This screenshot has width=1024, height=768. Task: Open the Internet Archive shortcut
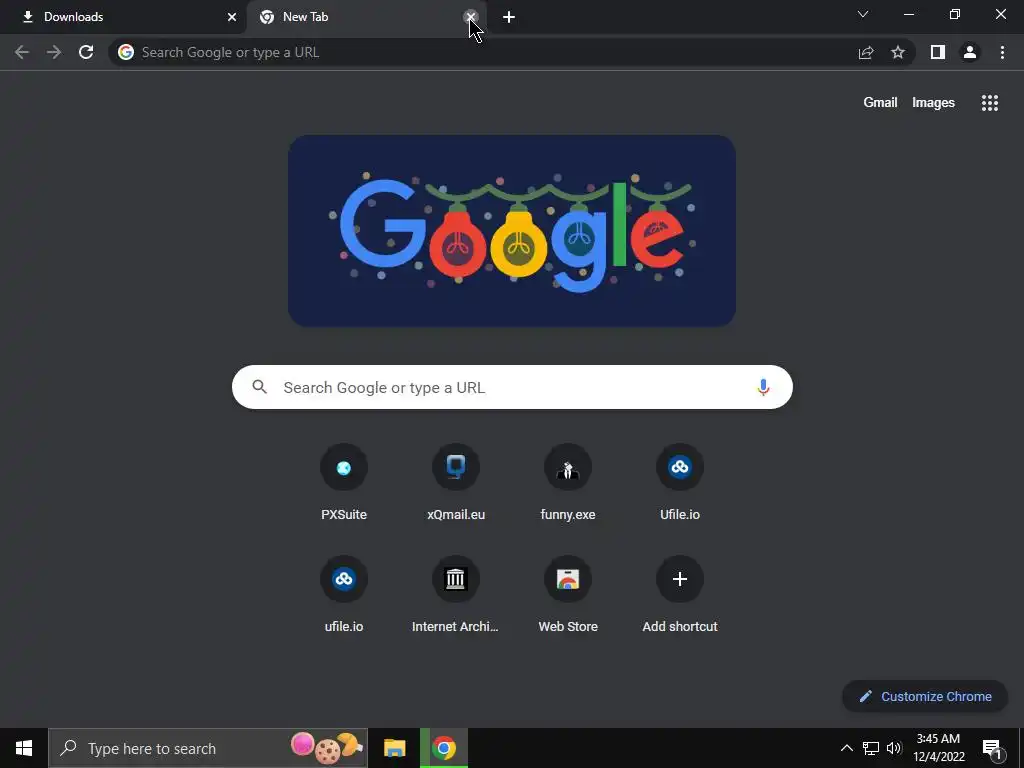point(456,594)
